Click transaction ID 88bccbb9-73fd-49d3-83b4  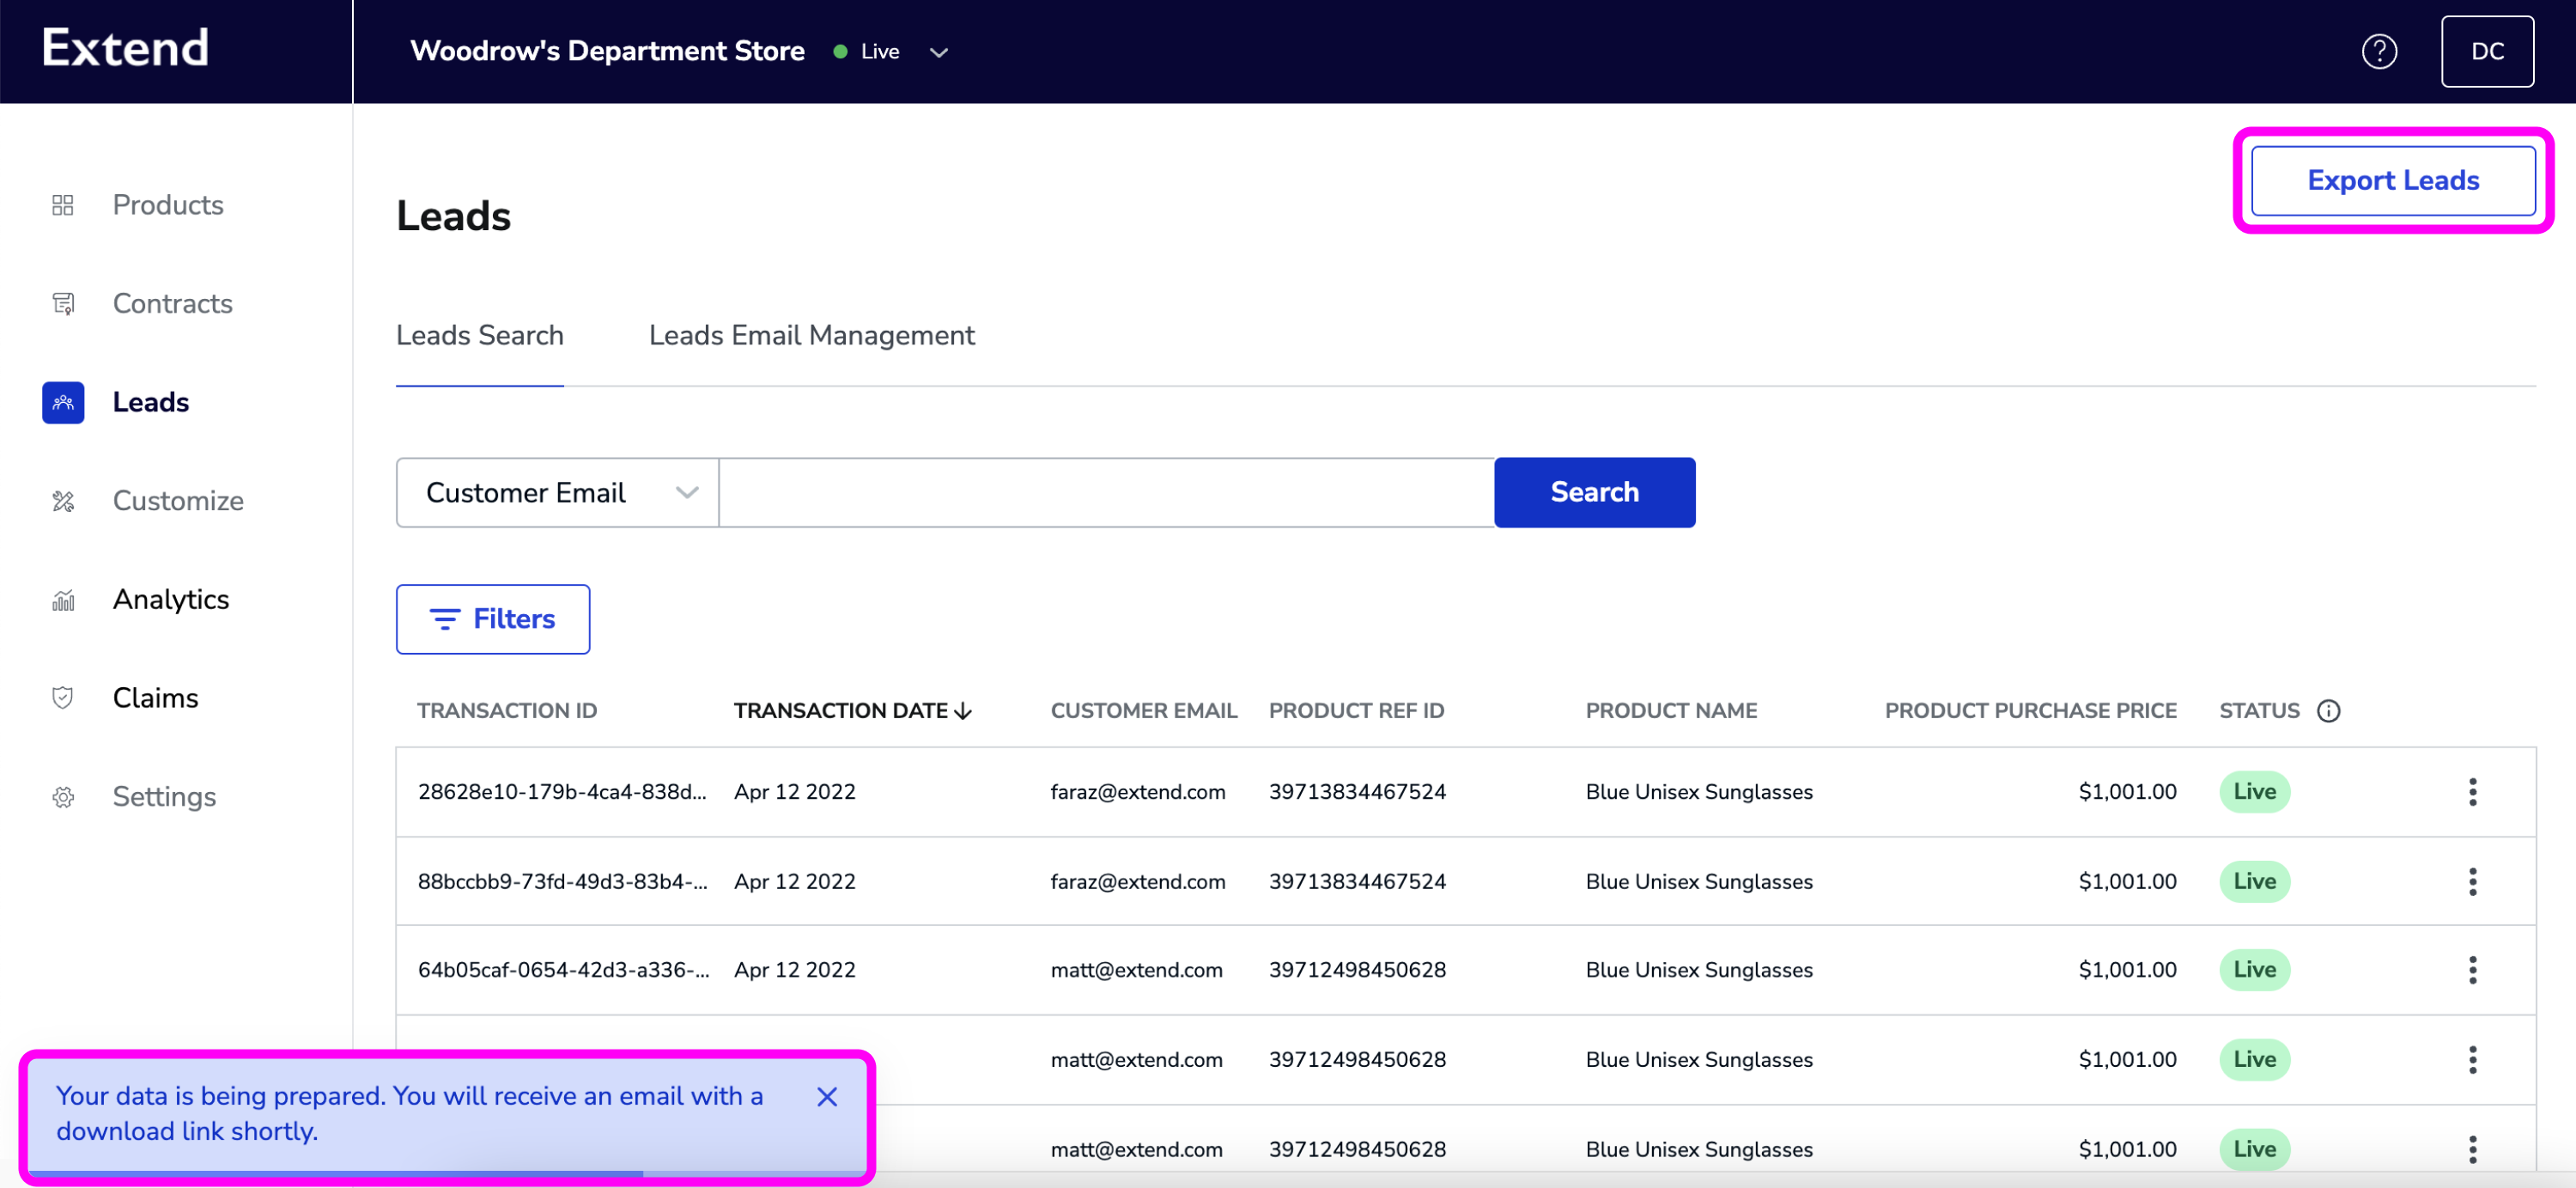tap(562, 882)
